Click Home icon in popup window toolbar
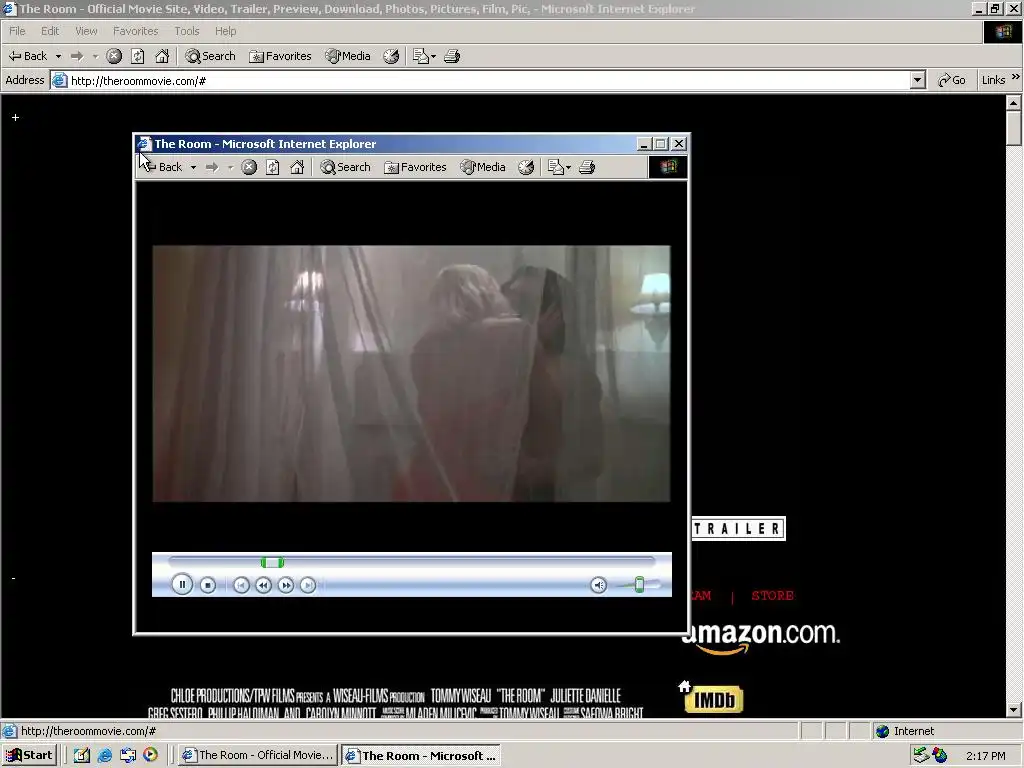Viewport: 1024px width, 768px height. (297, 167)
